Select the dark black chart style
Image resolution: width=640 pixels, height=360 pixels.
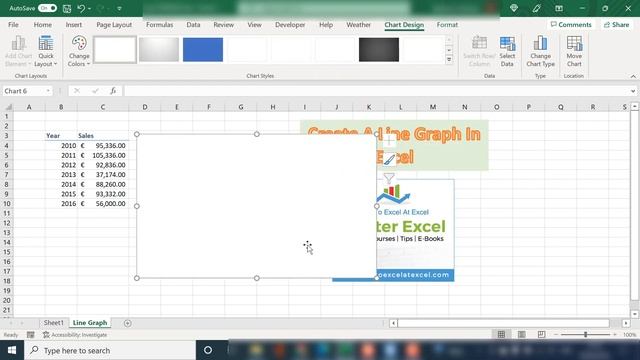point(379,49)
